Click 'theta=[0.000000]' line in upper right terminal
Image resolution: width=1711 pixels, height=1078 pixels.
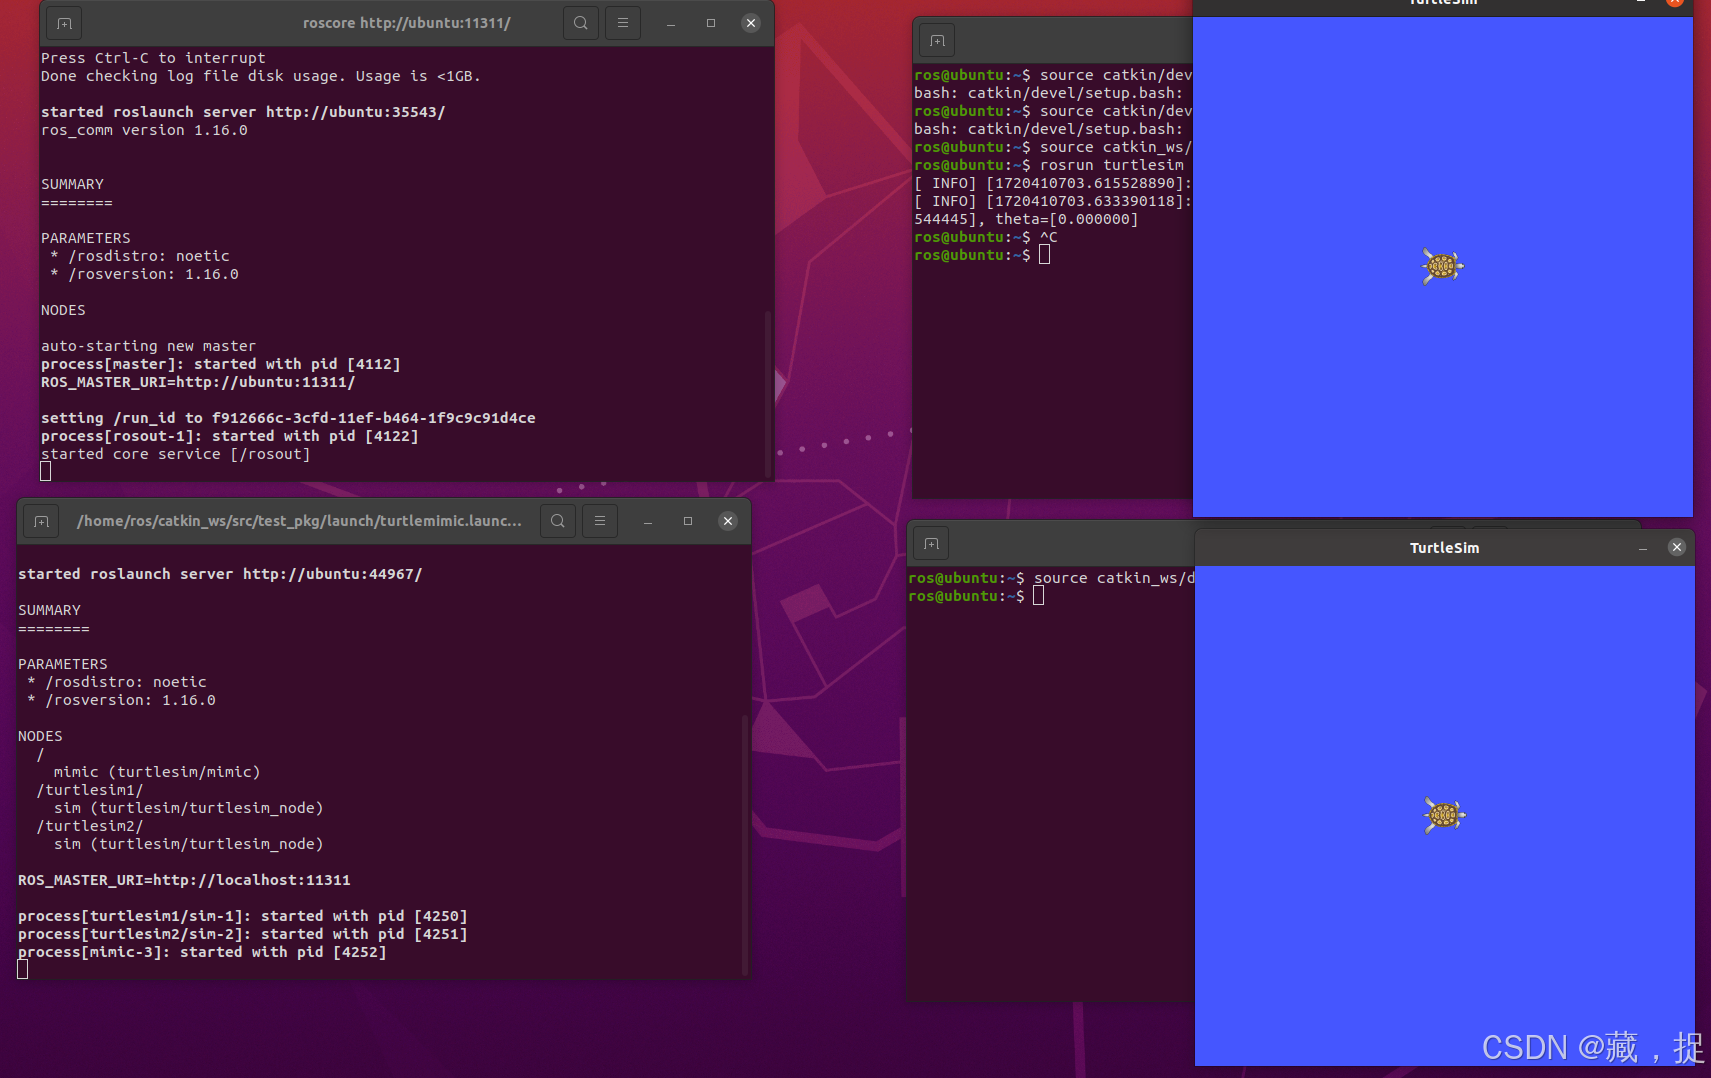1026,219
